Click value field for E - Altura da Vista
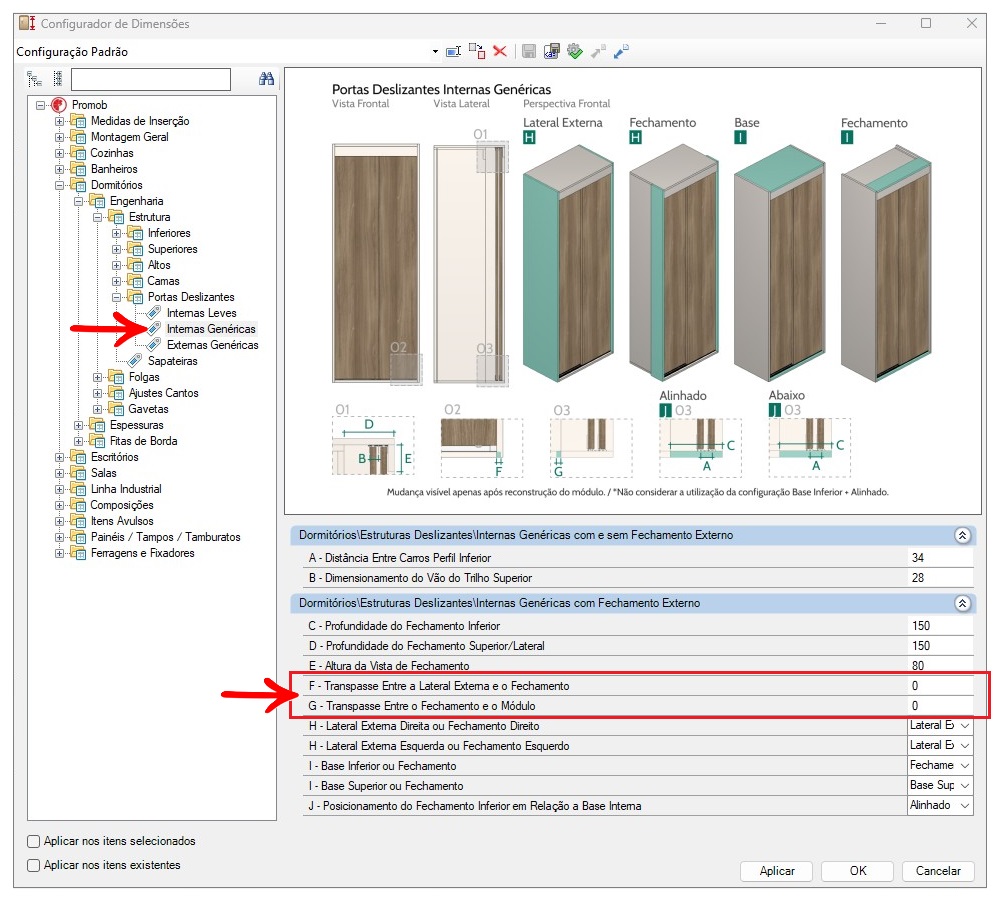The image size is (997, 901). [939, 666]
